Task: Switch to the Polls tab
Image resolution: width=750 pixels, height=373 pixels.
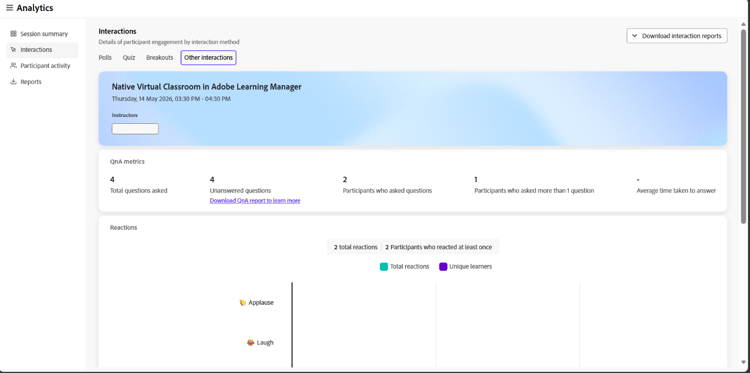Action: [105, 57]
